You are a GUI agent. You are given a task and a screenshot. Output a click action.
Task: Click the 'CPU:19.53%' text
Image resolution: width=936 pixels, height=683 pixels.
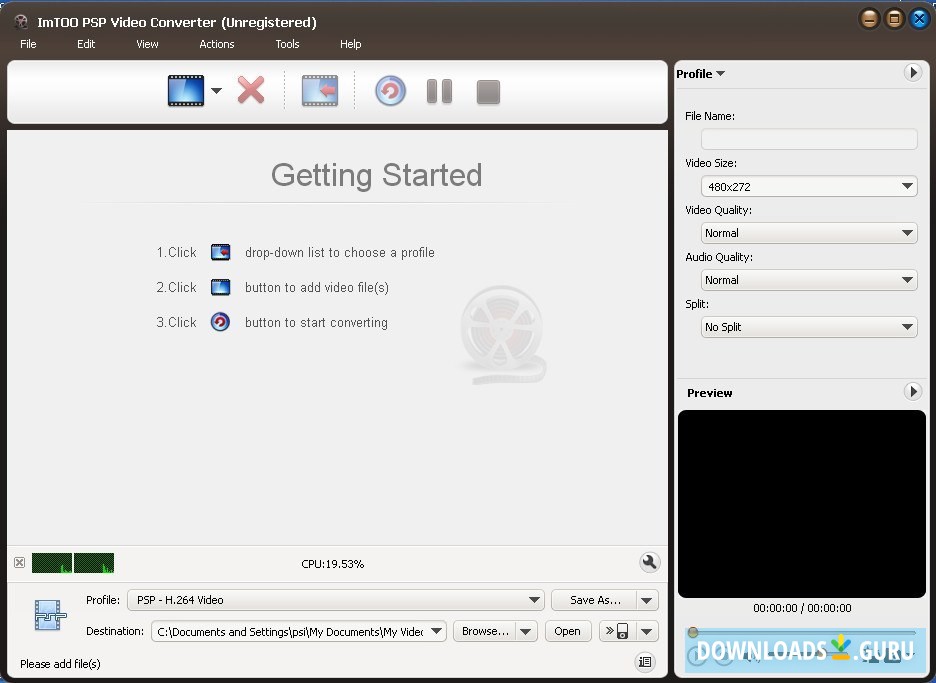[332, 564]
